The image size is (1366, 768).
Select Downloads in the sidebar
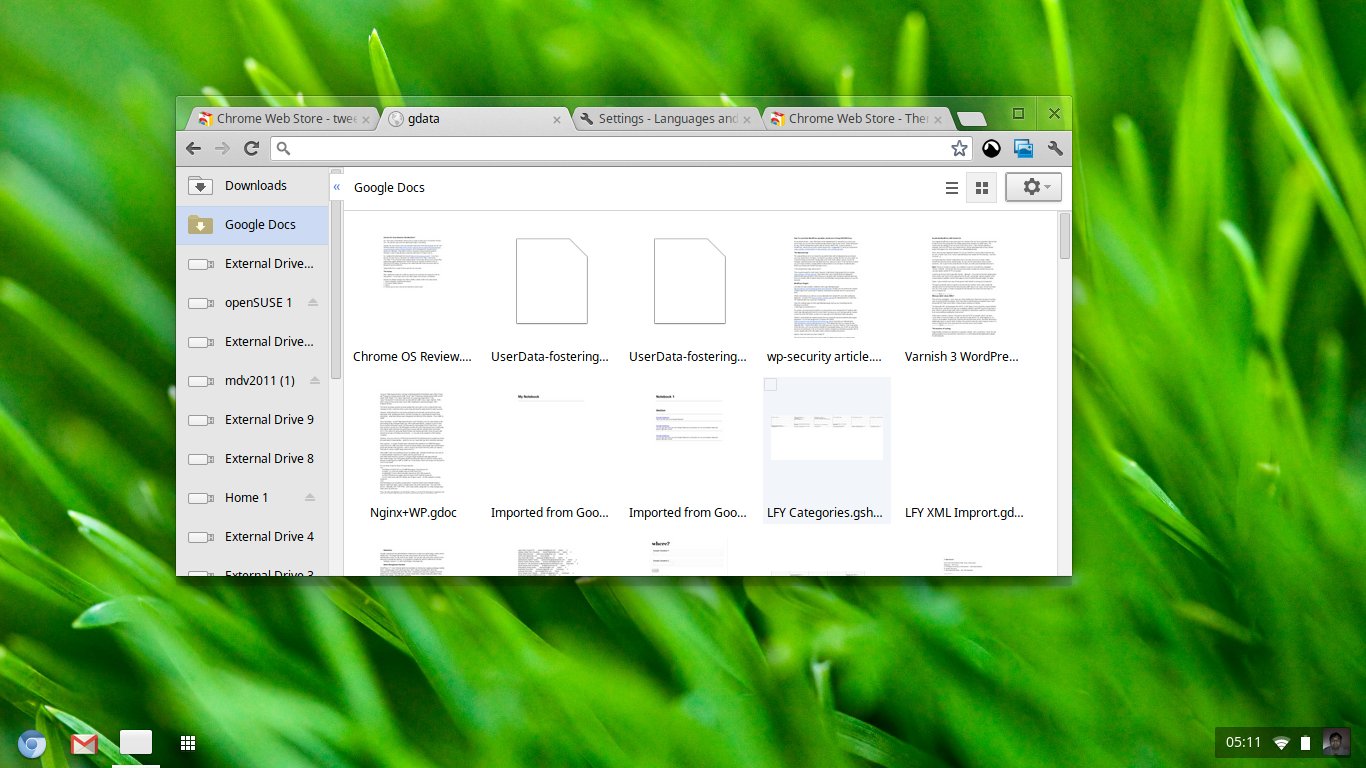(255, 185)
